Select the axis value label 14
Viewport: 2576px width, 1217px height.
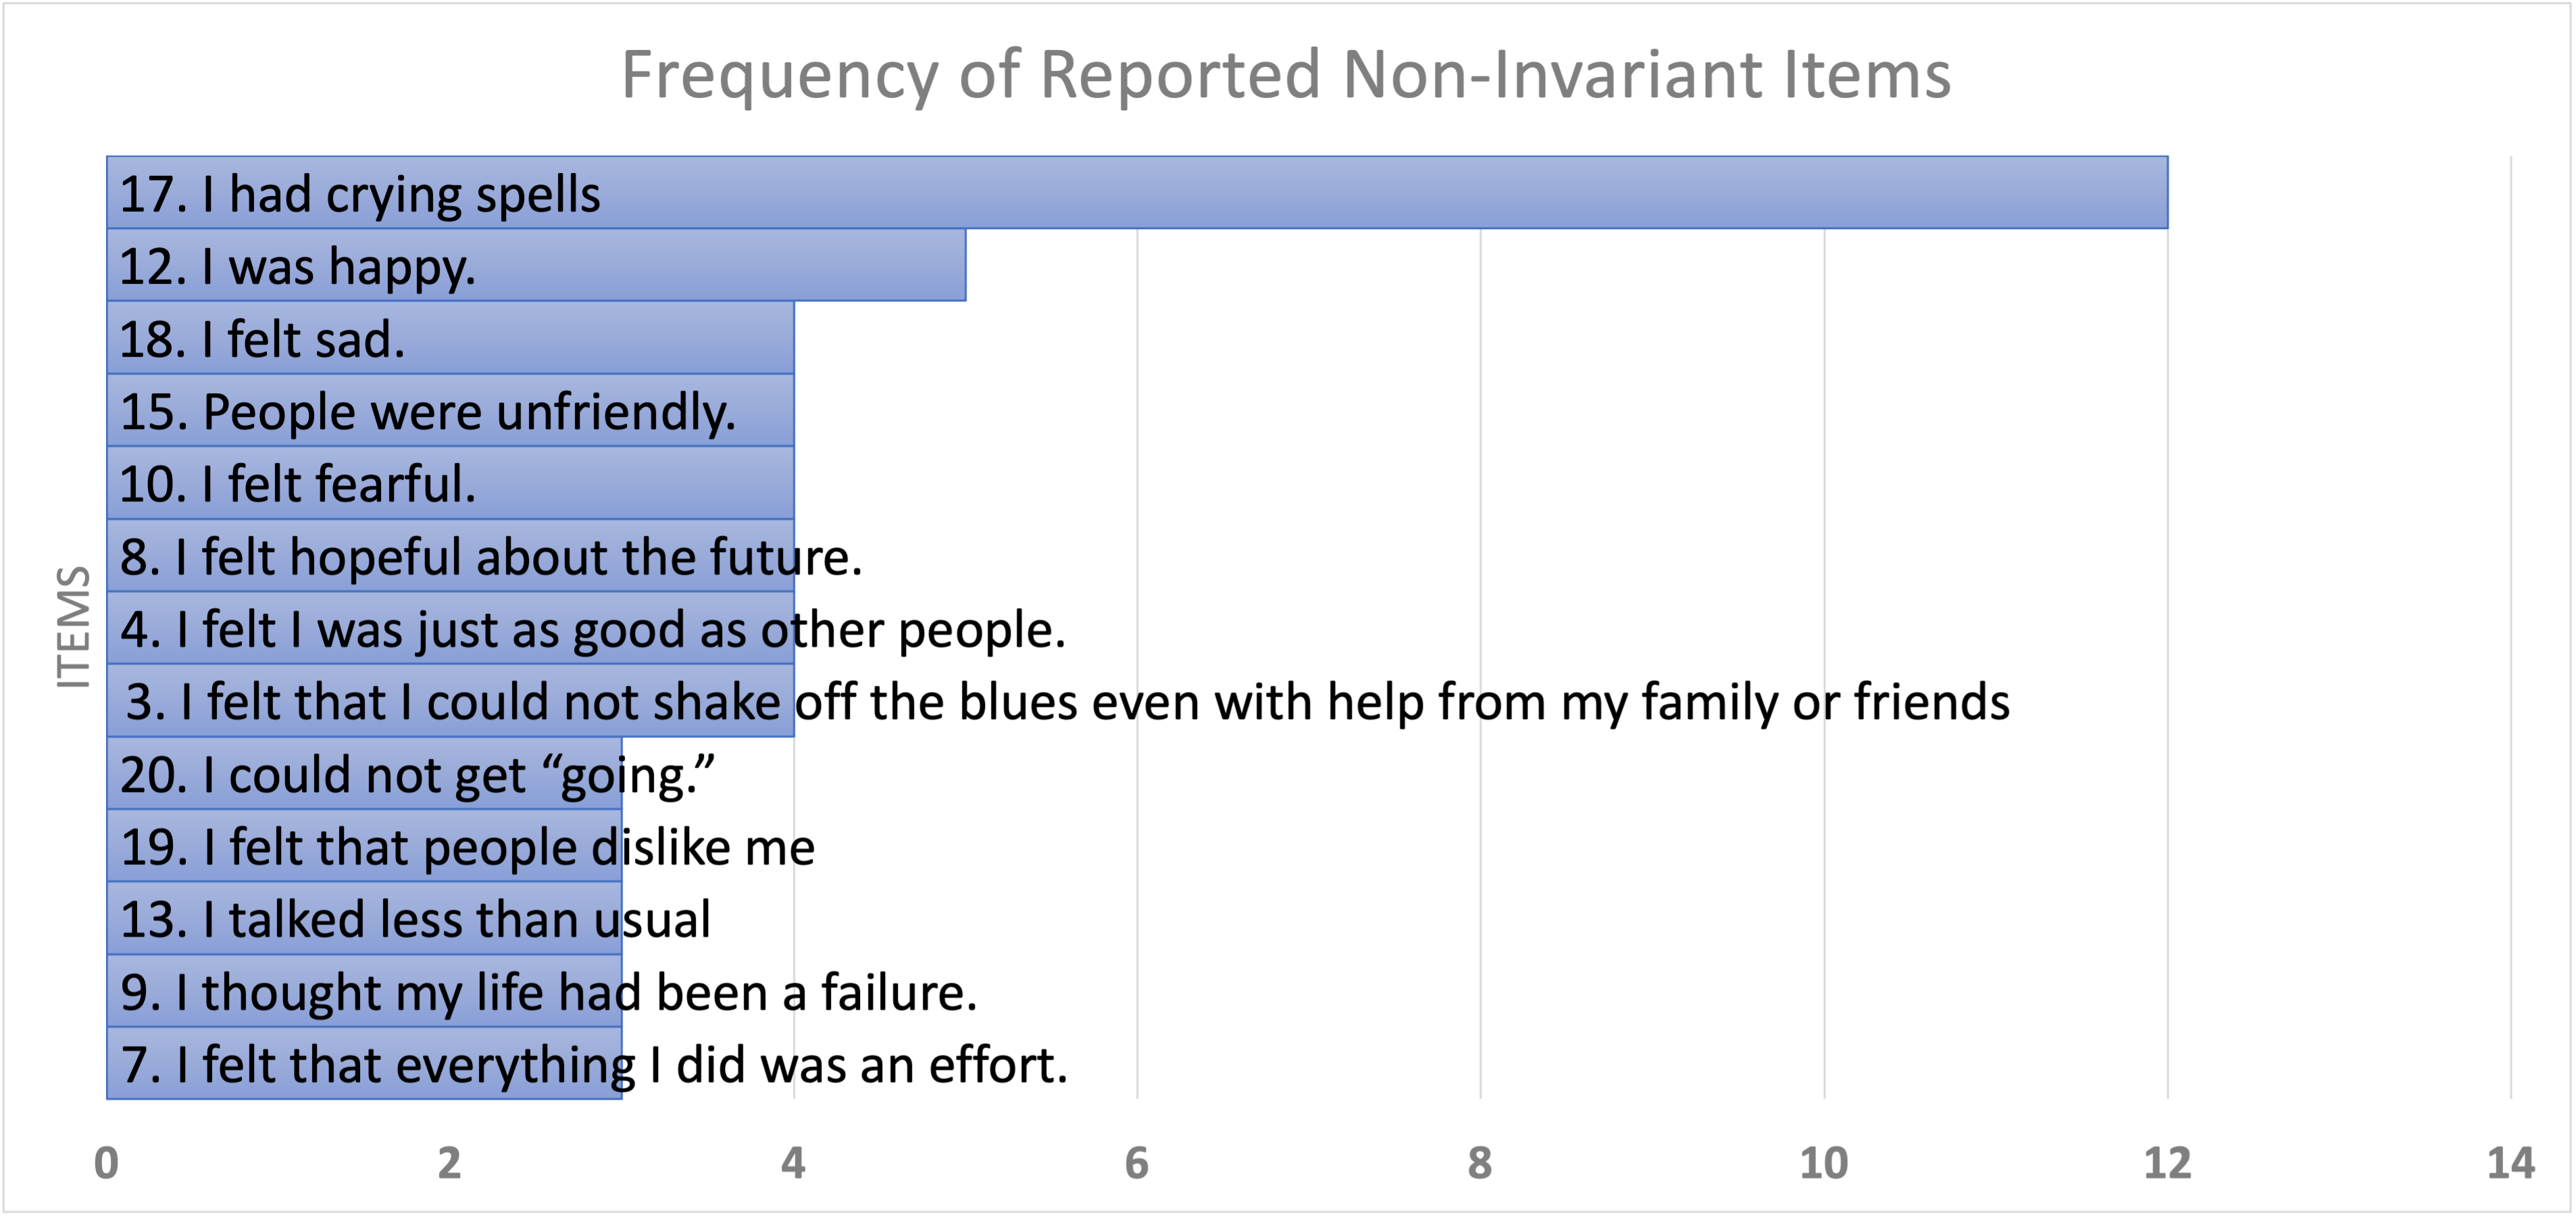(x=2510, y=1163)
